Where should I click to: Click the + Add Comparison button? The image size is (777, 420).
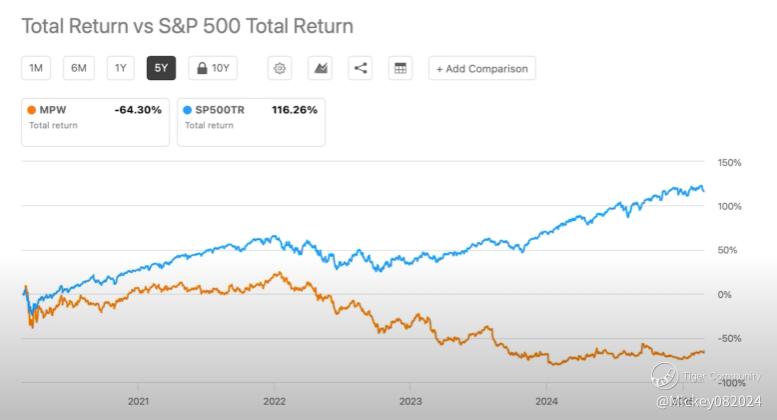pos(482,68)
